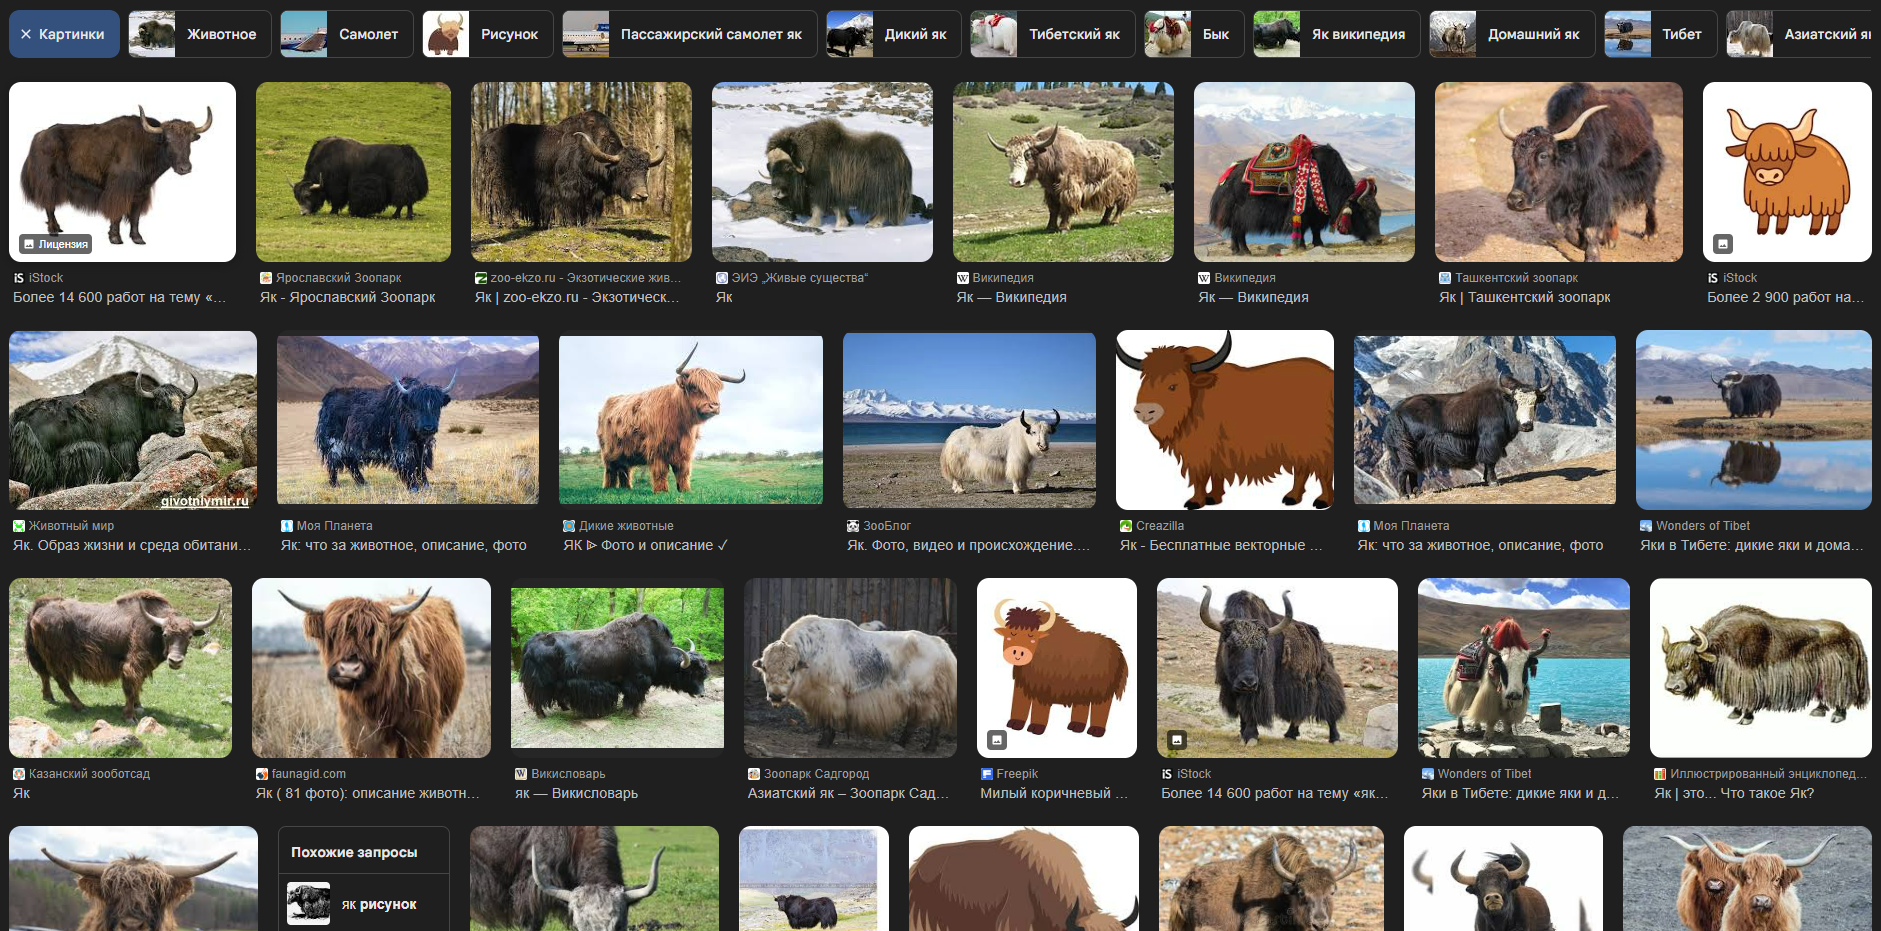
Task: Select the Домашний як chip
Action: coord(1512,34)
